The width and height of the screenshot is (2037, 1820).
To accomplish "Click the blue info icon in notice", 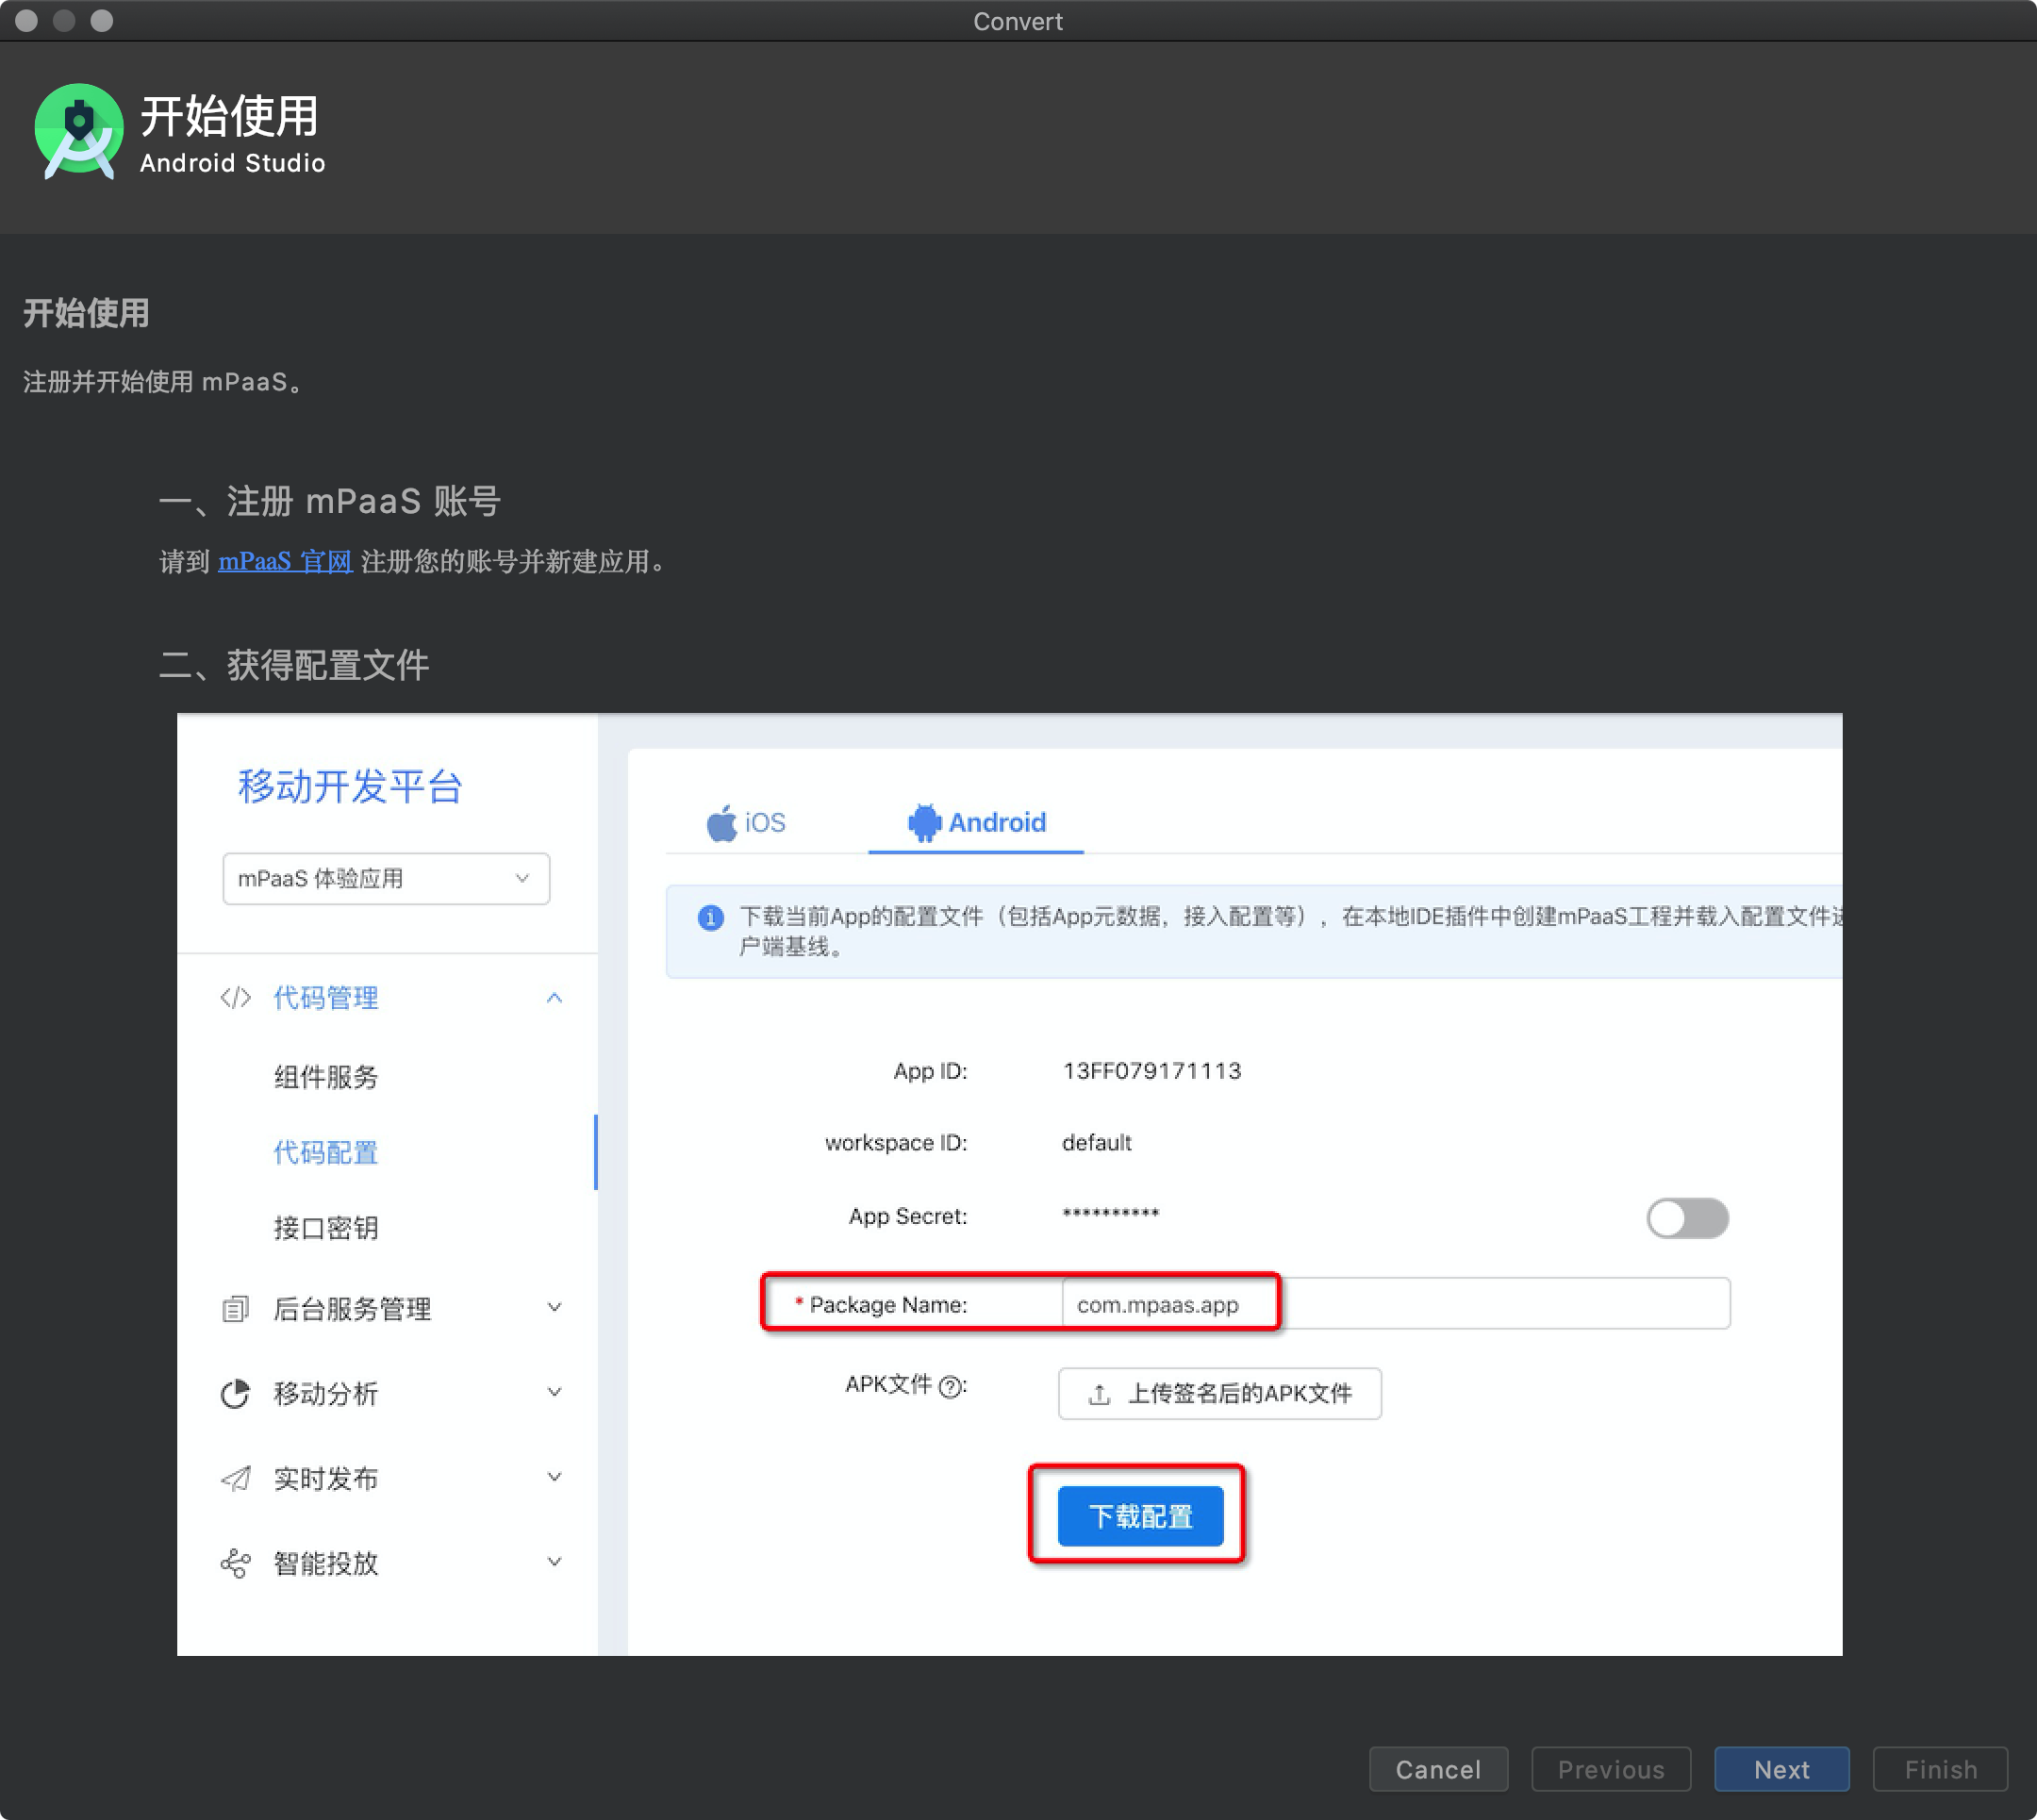I will (x=710, y=918).
